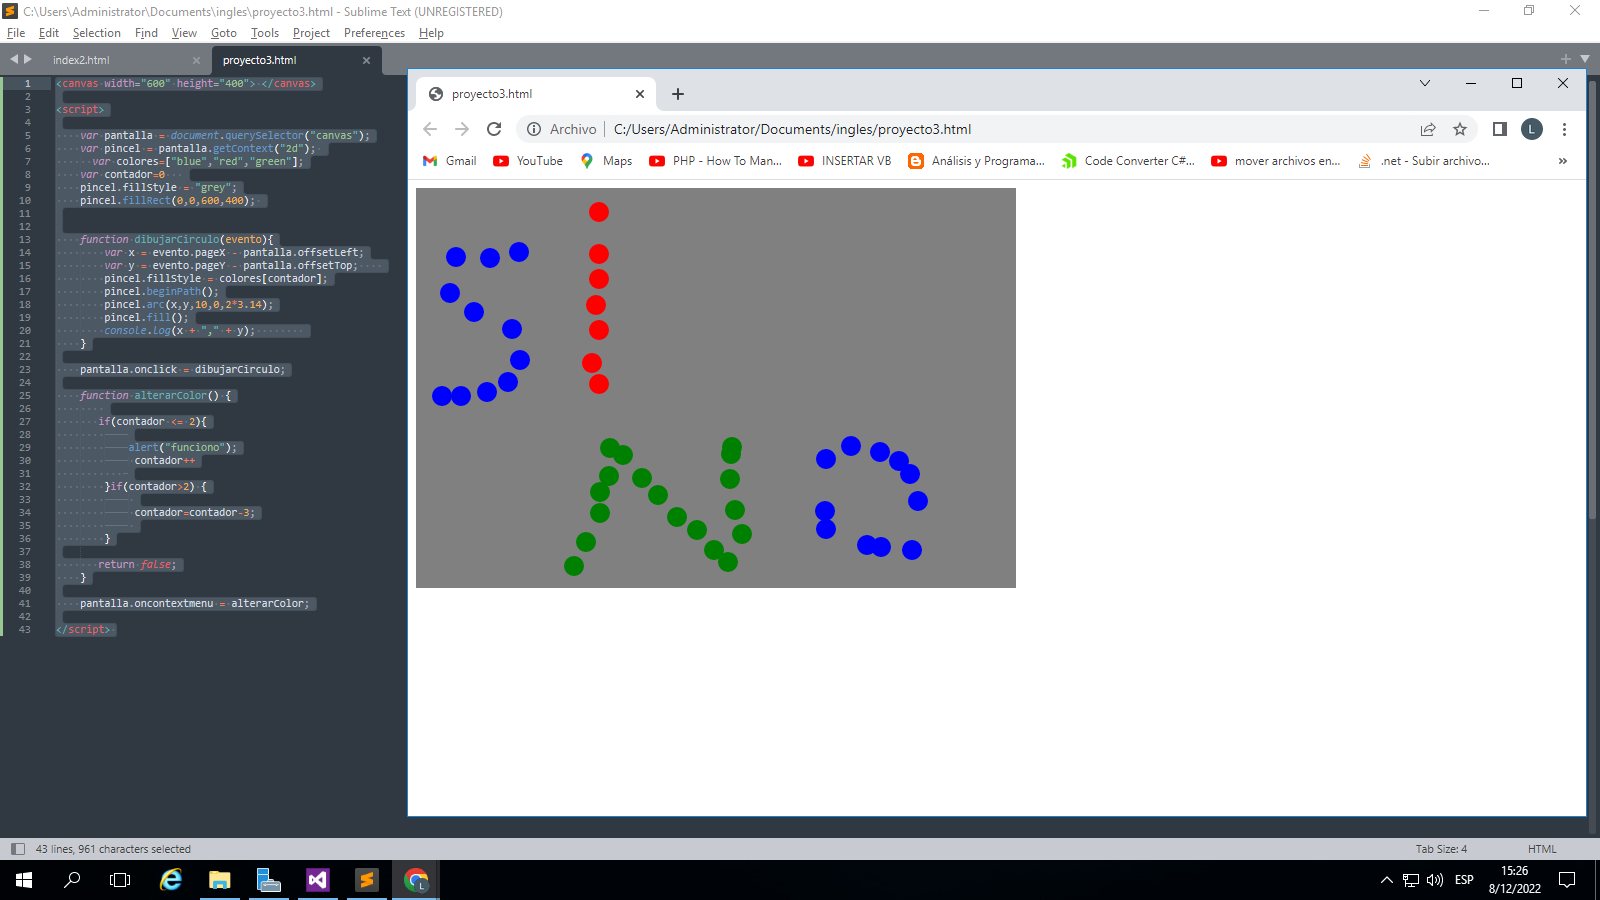The height and width of the screenshot is (900, 1600).
Task: Open Visual Studio from the taskbar
Action: [317, 880]
